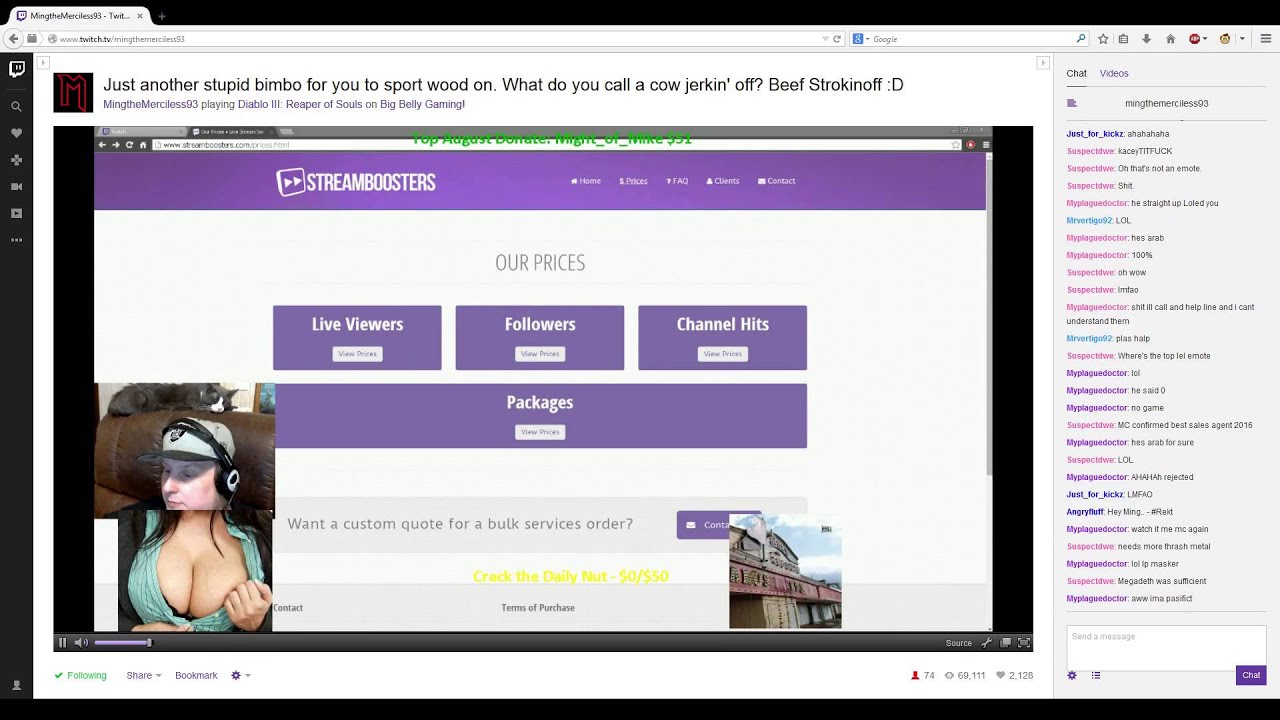The height and width of the screenshot is (720, 1280).
Task: Go back using browser back button
Action: 13,39
